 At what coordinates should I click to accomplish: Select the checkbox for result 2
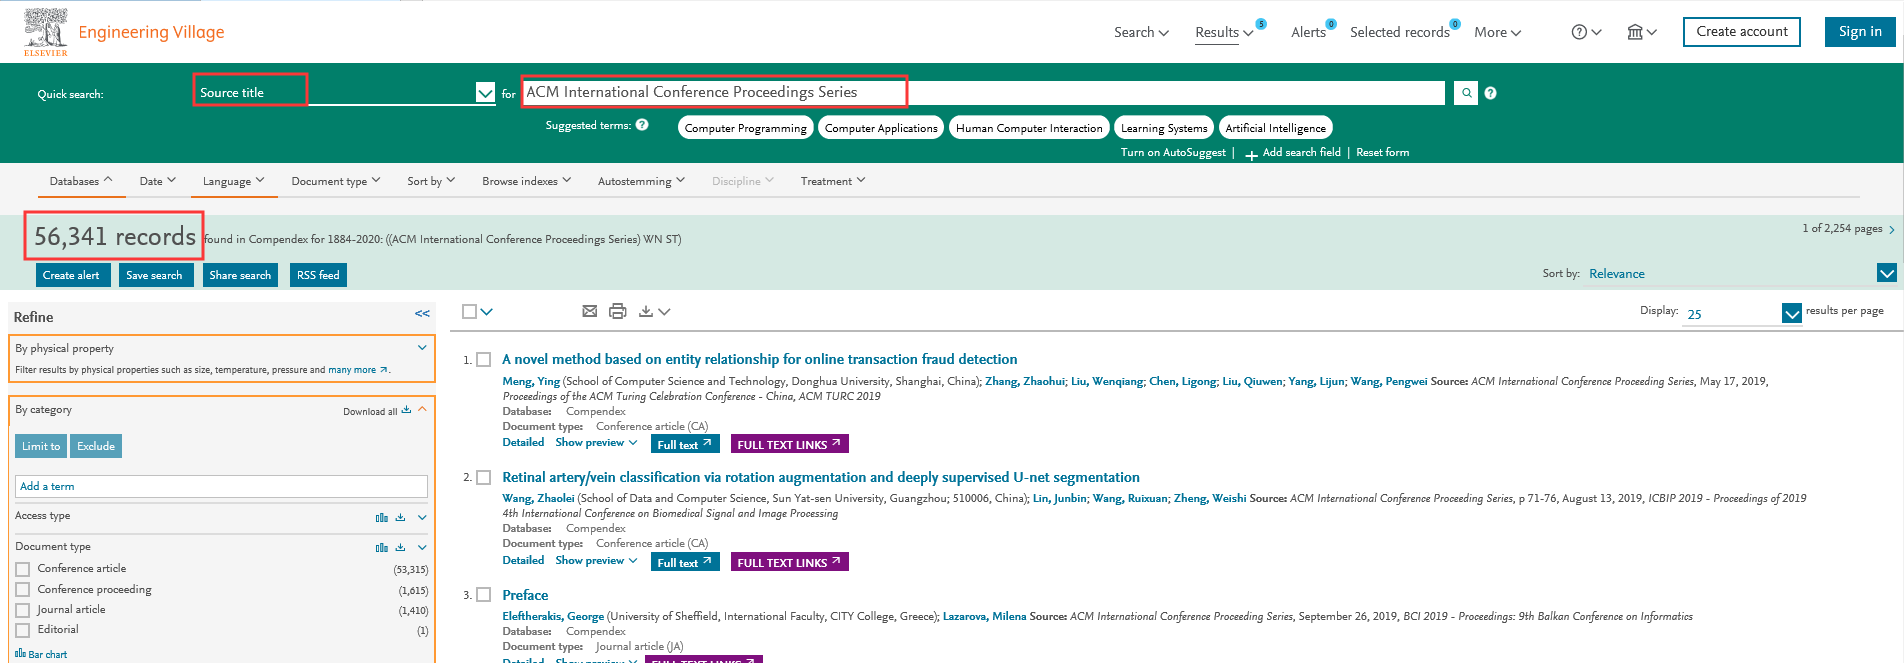[x=484, y=477]
